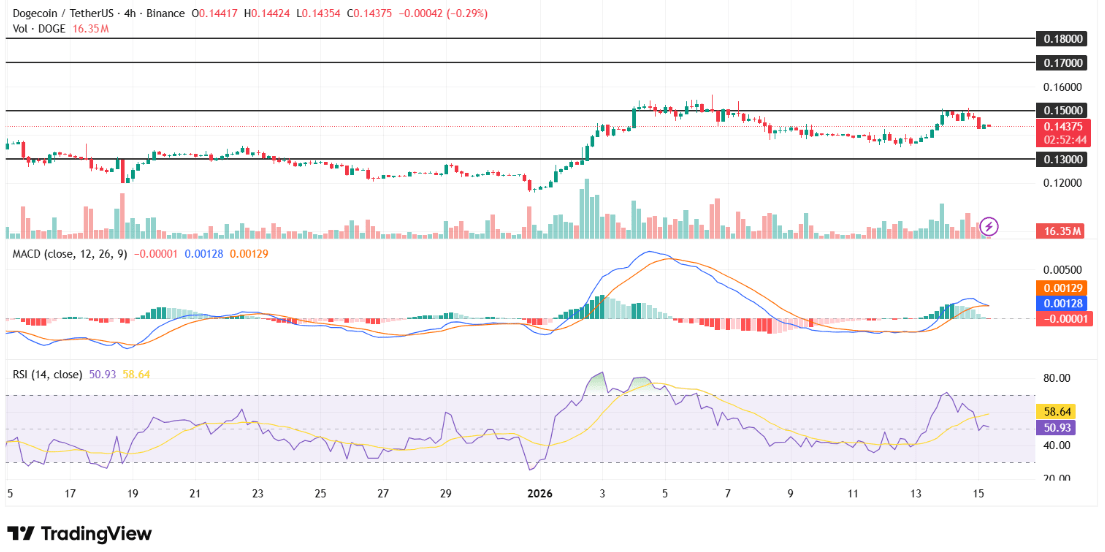Image resolution: width=1105 pixels, height=552 pixels.
Task: Click the blue 0.00128 MACD value label
Action: pyautogui.click(x=1063, y=303)
